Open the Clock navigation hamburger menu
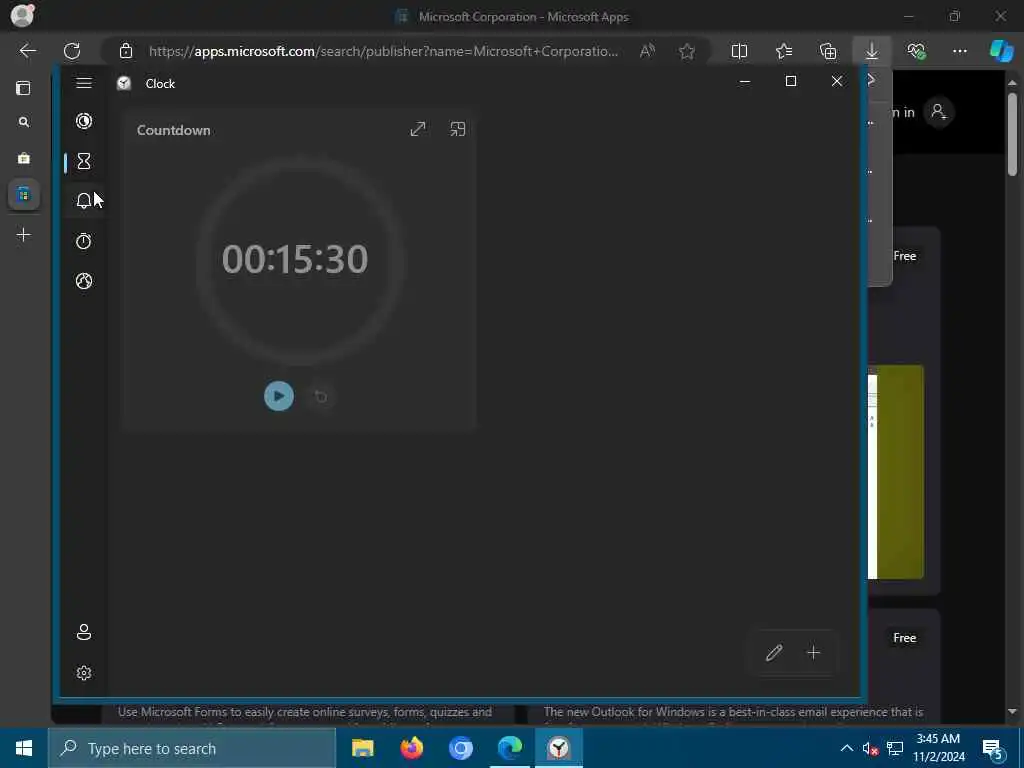Screen dimensions: 1024x768 84,83
